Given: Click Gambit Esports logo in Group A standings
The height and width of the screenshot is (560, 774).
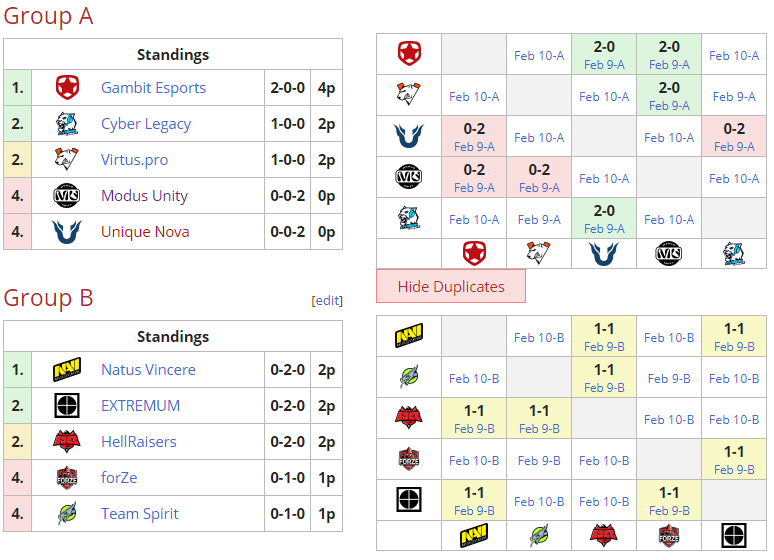Looking at the screenshot, I should (x=67, y=88).
